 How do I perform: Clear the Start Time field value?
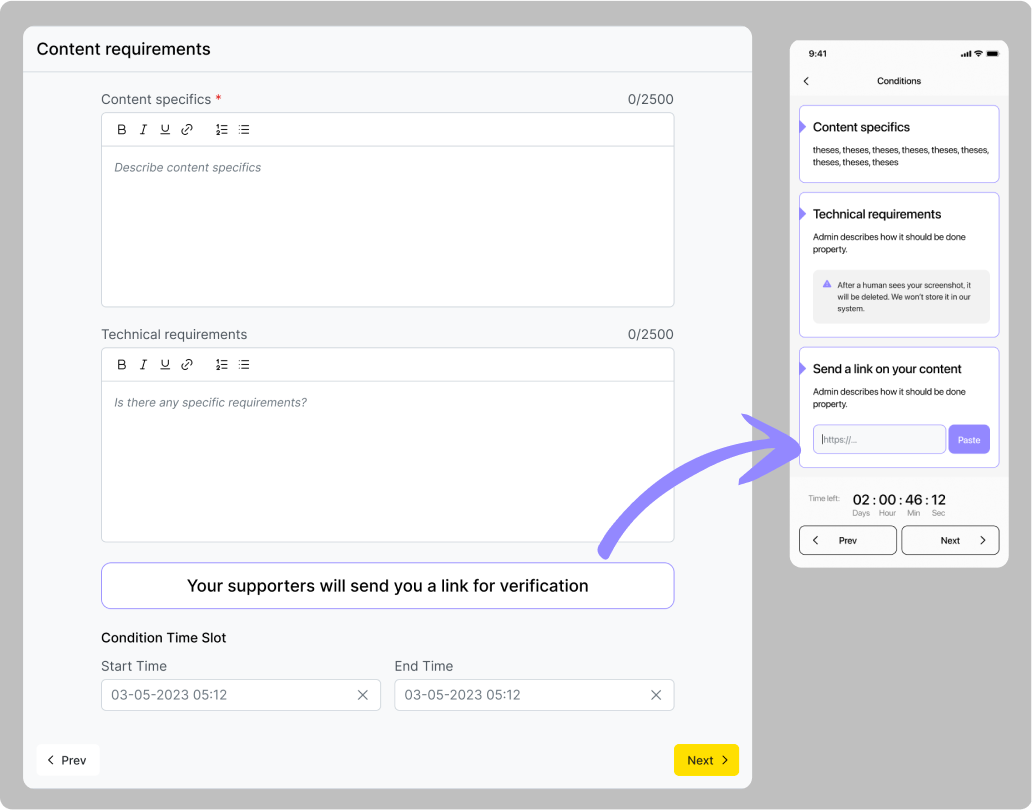[x=363, y=695]
